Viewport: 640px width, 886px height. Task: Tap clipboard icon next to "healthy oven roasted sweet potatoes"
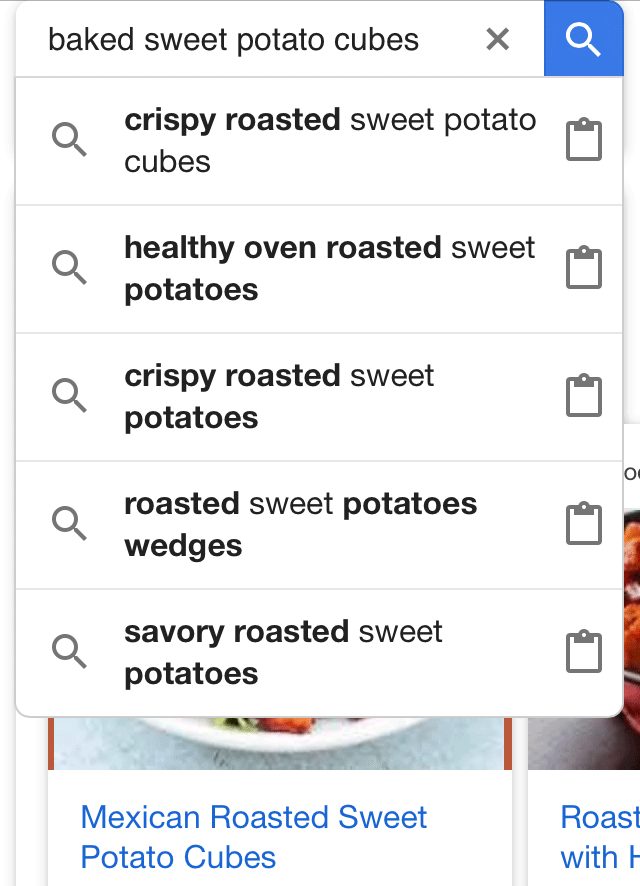583,267
